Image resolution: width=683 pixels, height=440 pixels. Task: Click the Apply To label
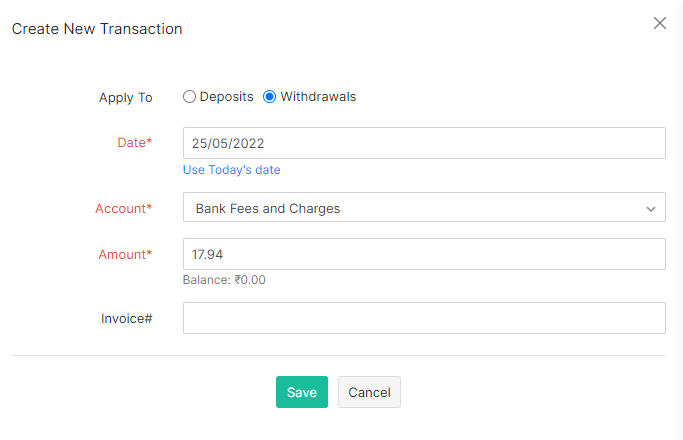(x=126, y=97)
